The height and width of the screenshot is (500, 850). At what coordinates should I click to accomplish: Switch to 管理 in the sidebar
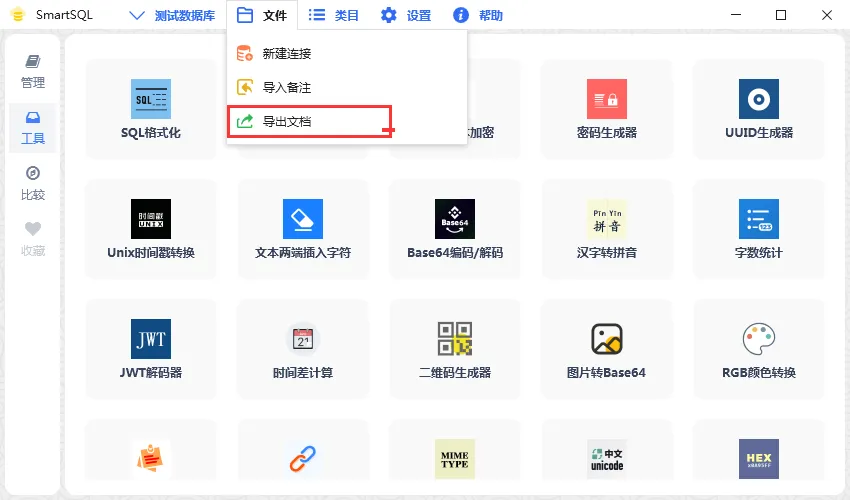(x=33, y=71)
